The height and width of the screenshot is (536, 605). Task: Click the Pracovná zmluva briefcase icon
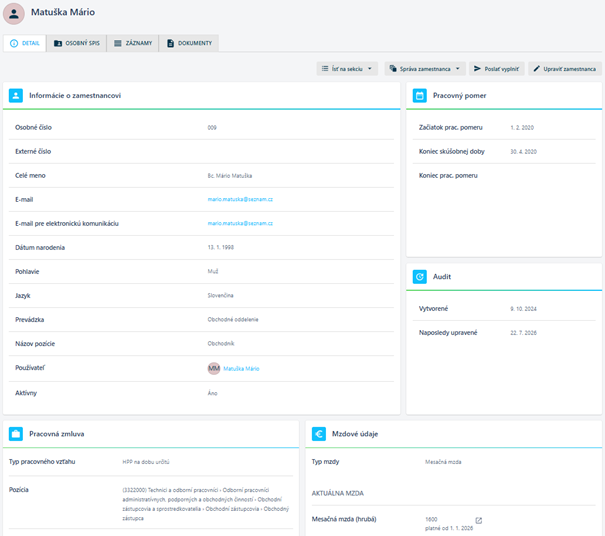click(16, 434)
